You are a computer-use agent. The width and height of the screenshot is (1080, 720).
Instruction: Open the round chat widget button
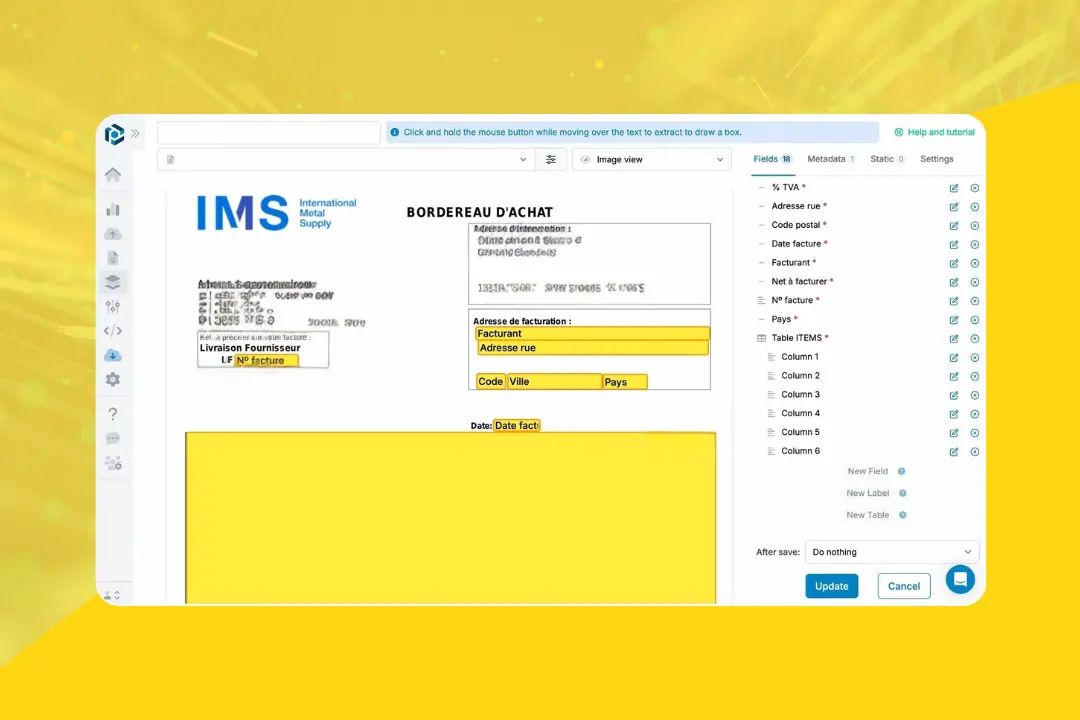(960, 579)
